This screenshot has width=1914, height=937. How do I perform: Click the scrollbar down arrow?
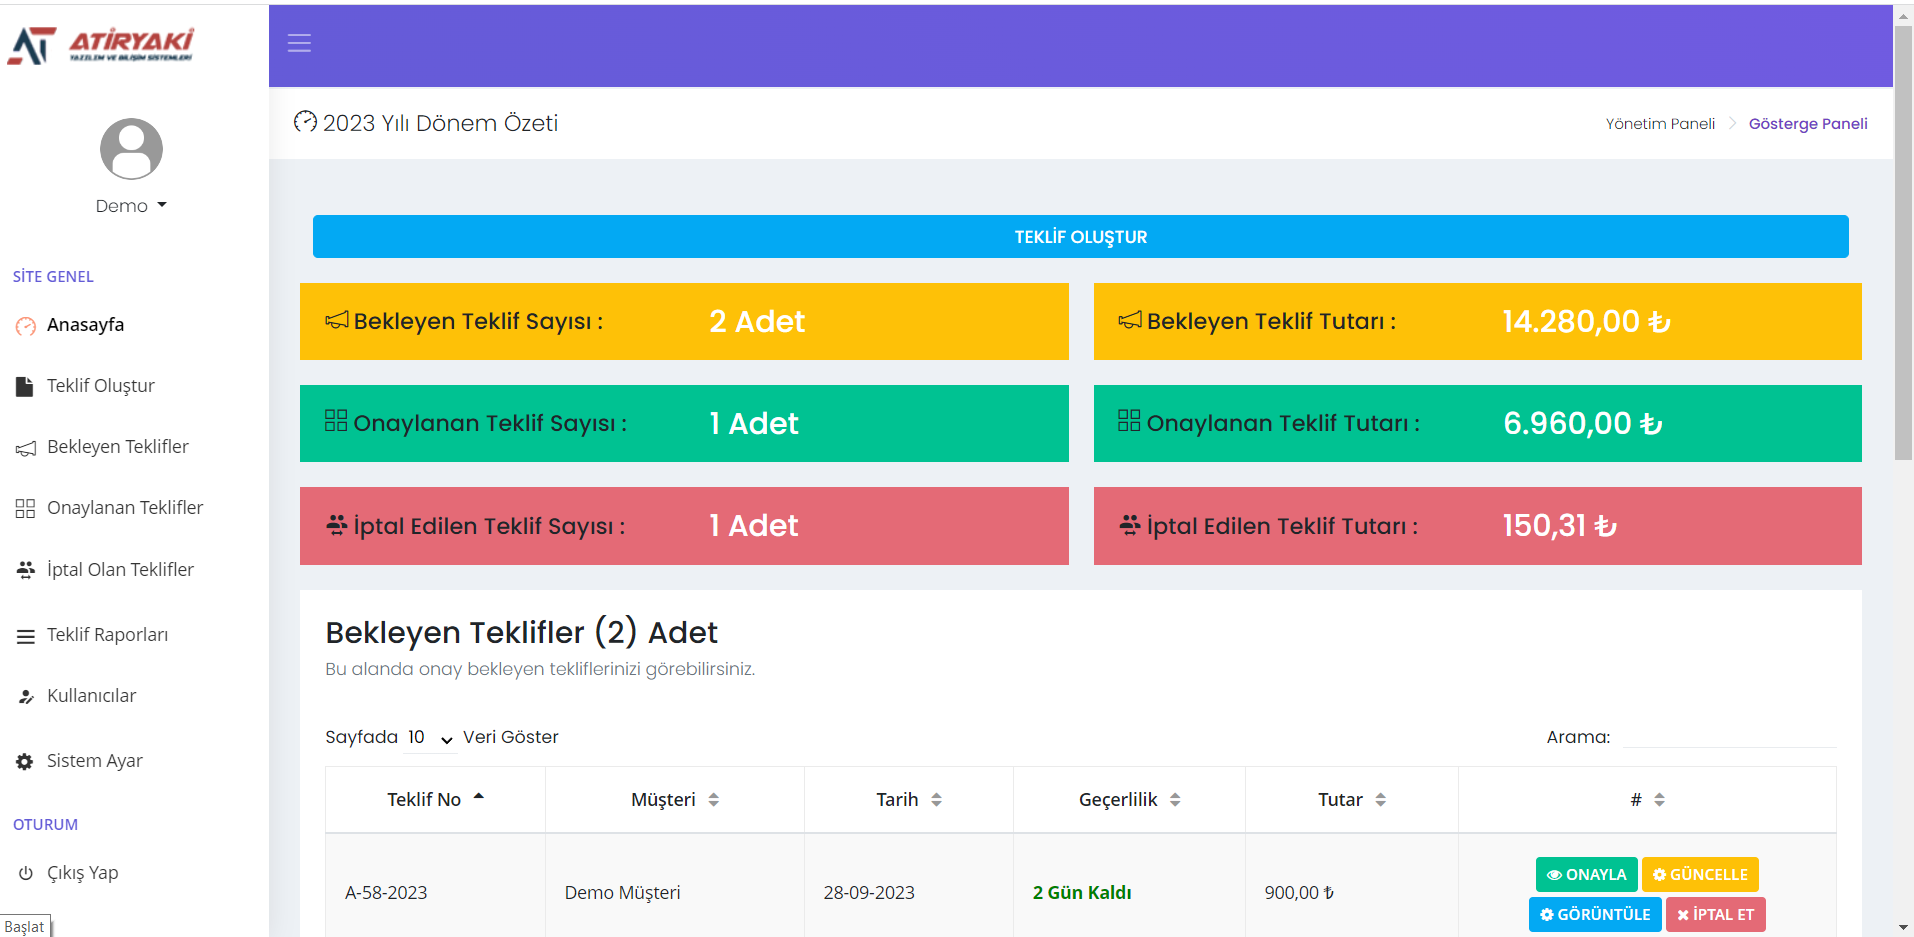coord(1903,927)
